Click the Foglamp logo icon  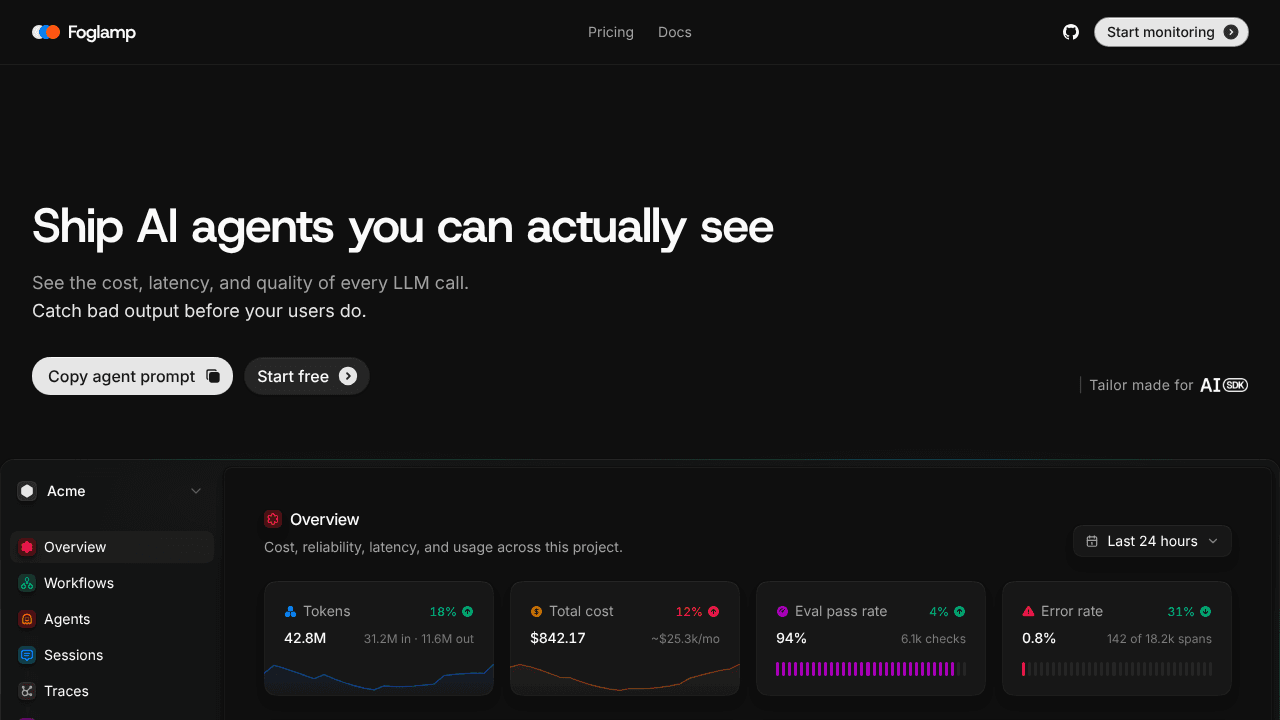[46, 32]
